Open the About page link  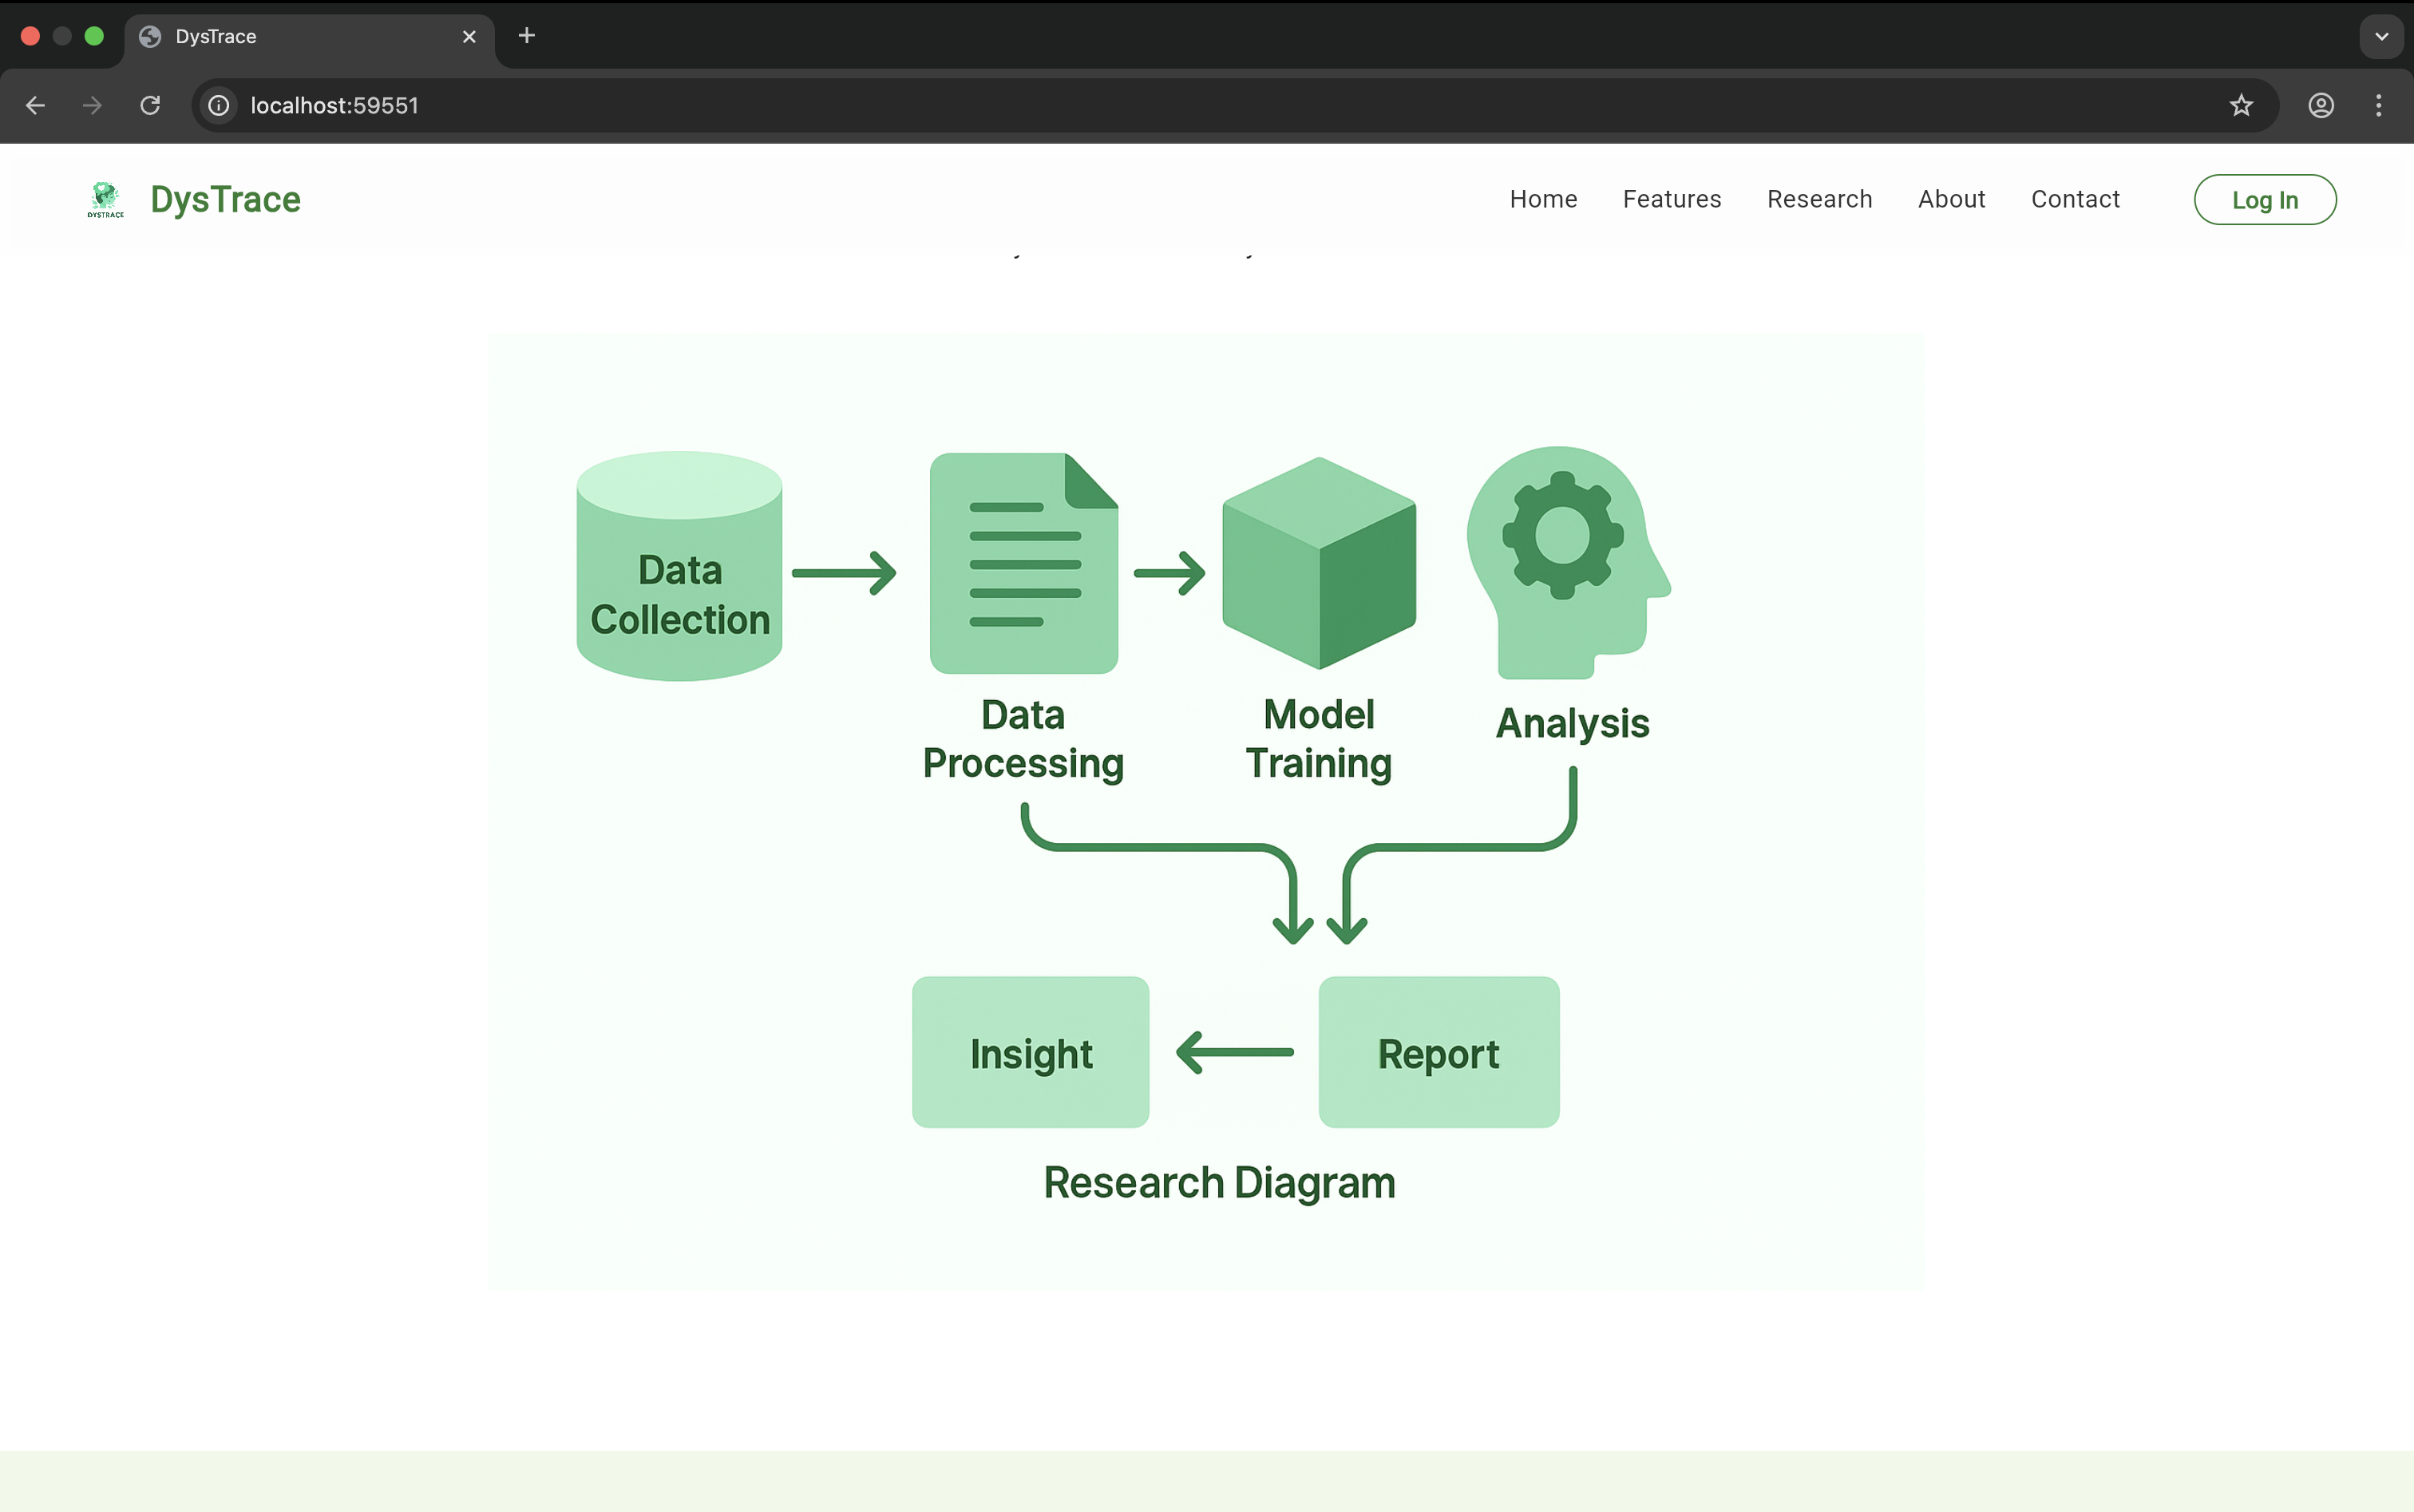[1951, 199]
